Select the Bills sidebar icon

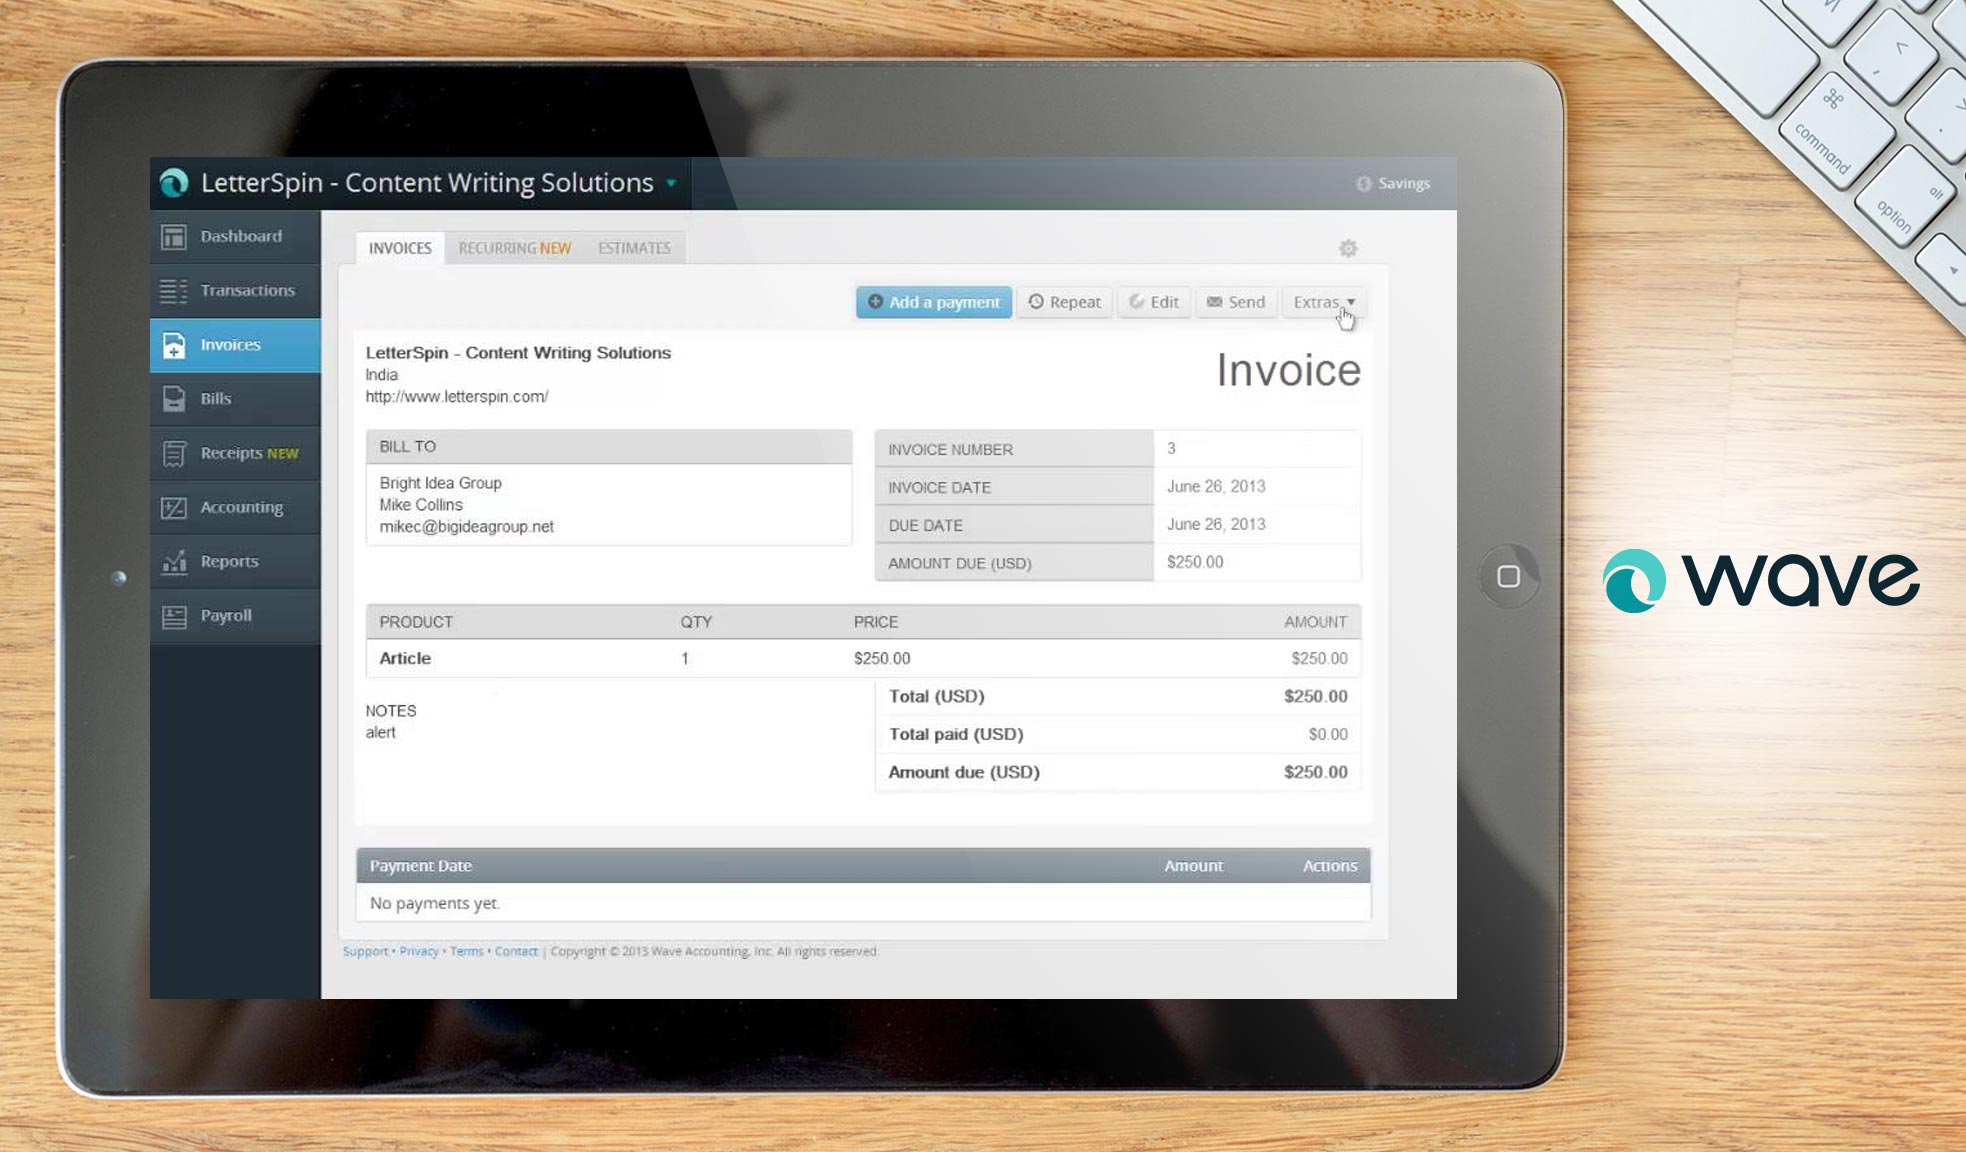point(173,398)
